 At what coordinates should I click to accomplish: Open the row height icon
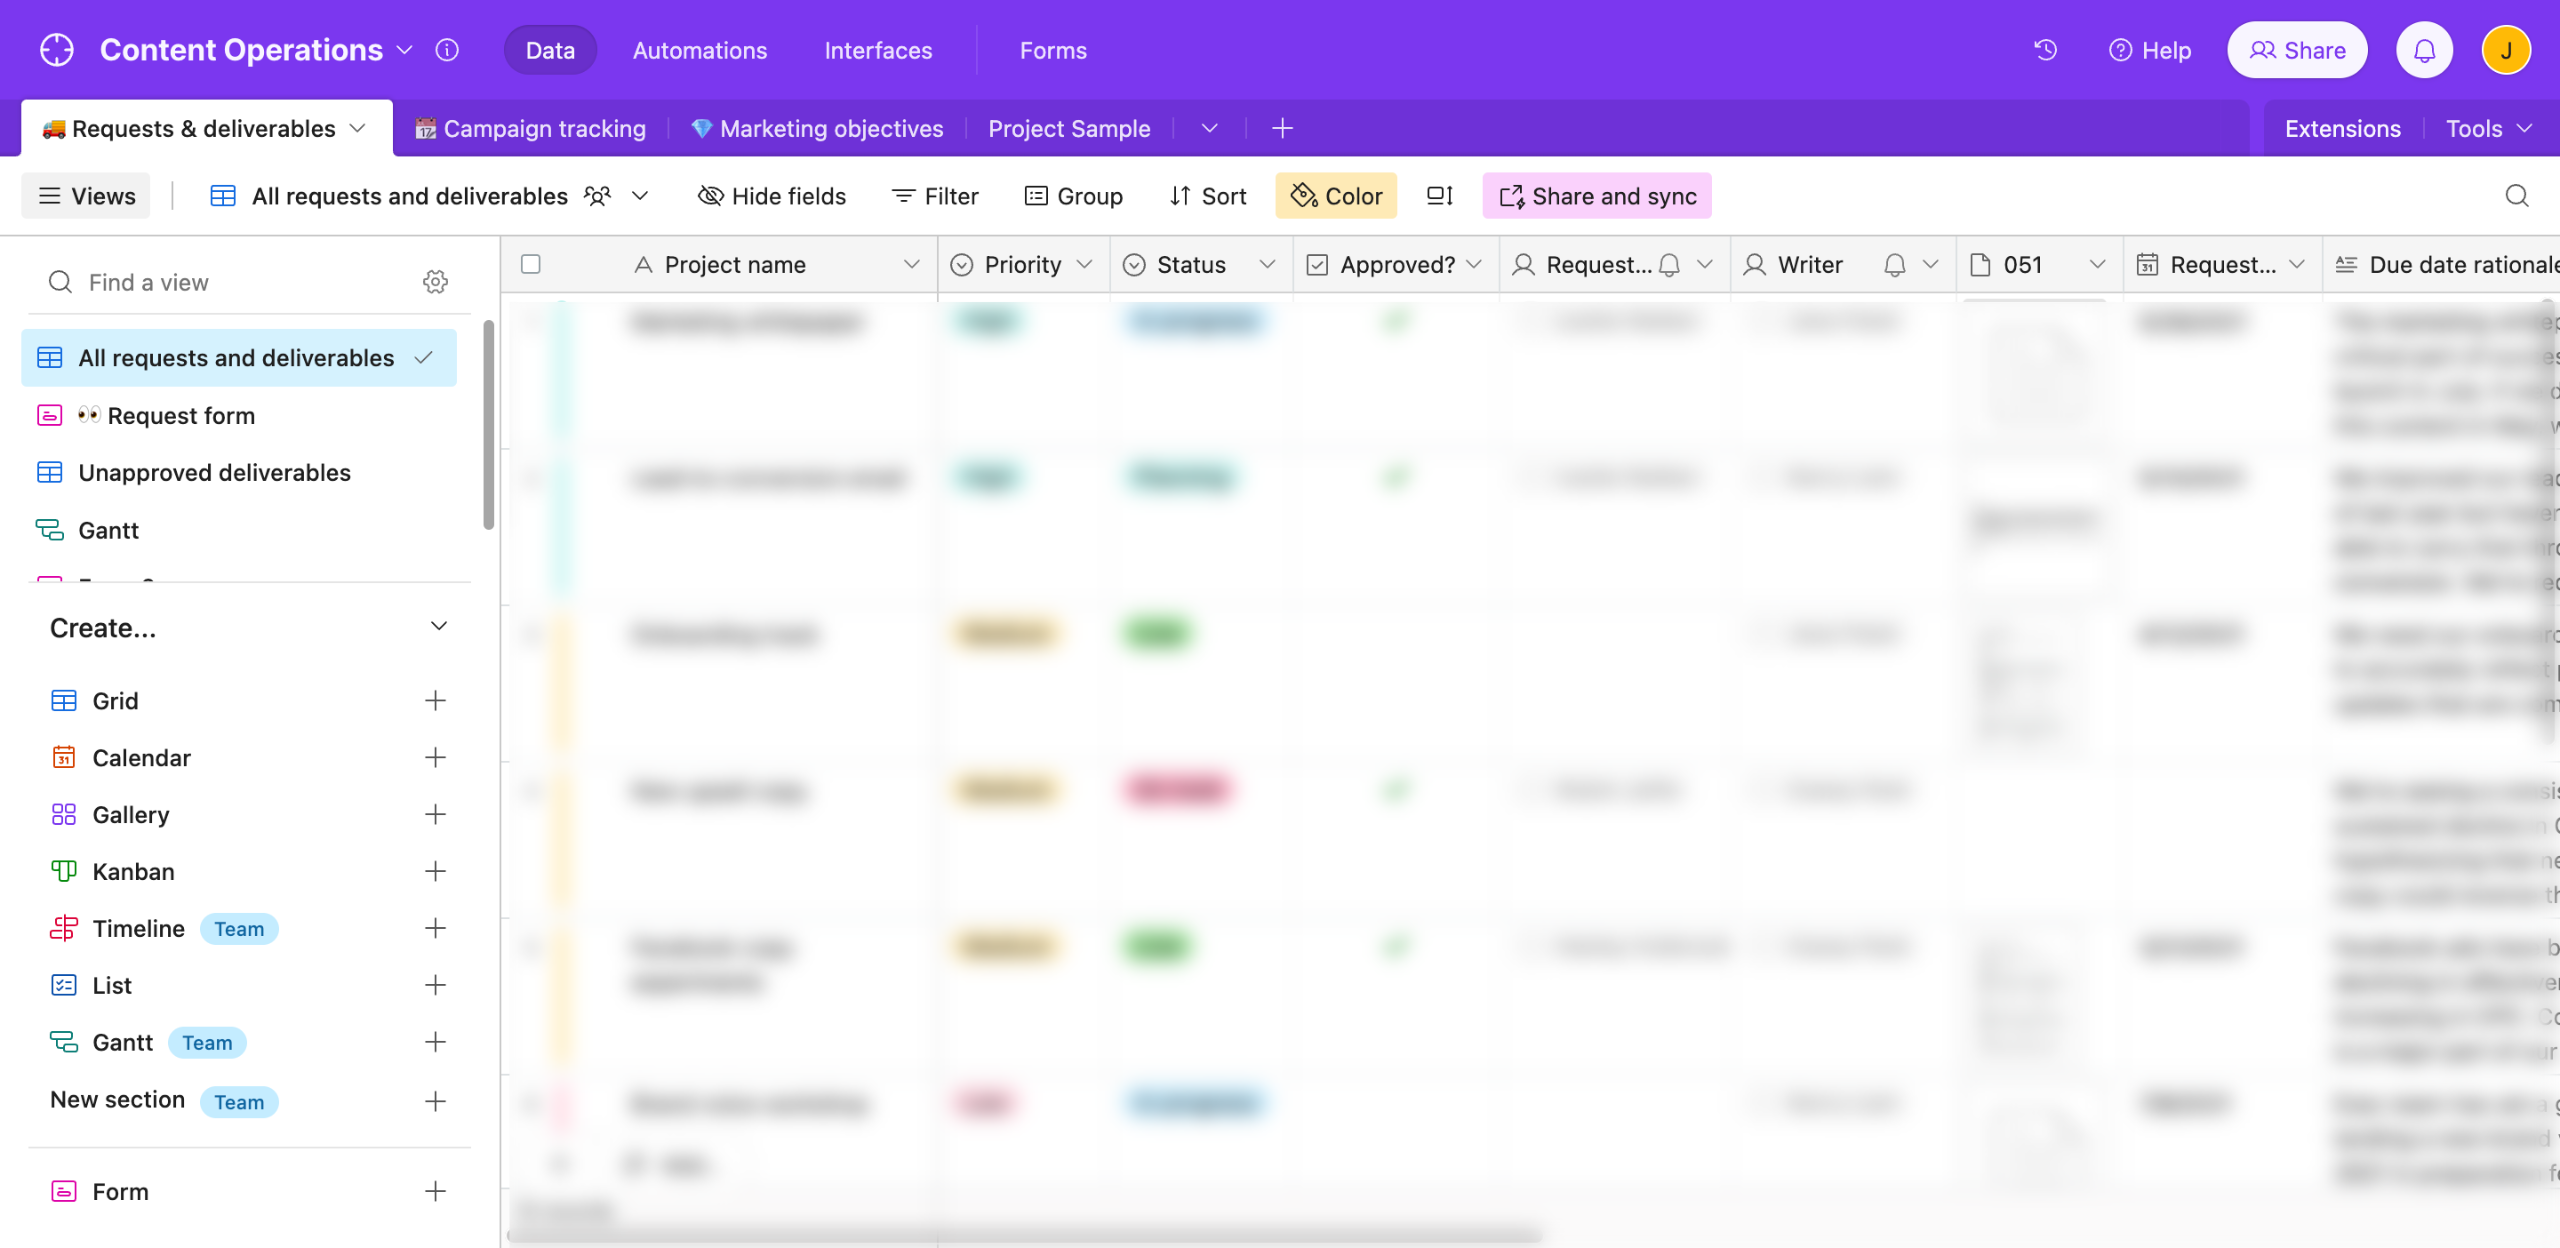[1439, 196]
